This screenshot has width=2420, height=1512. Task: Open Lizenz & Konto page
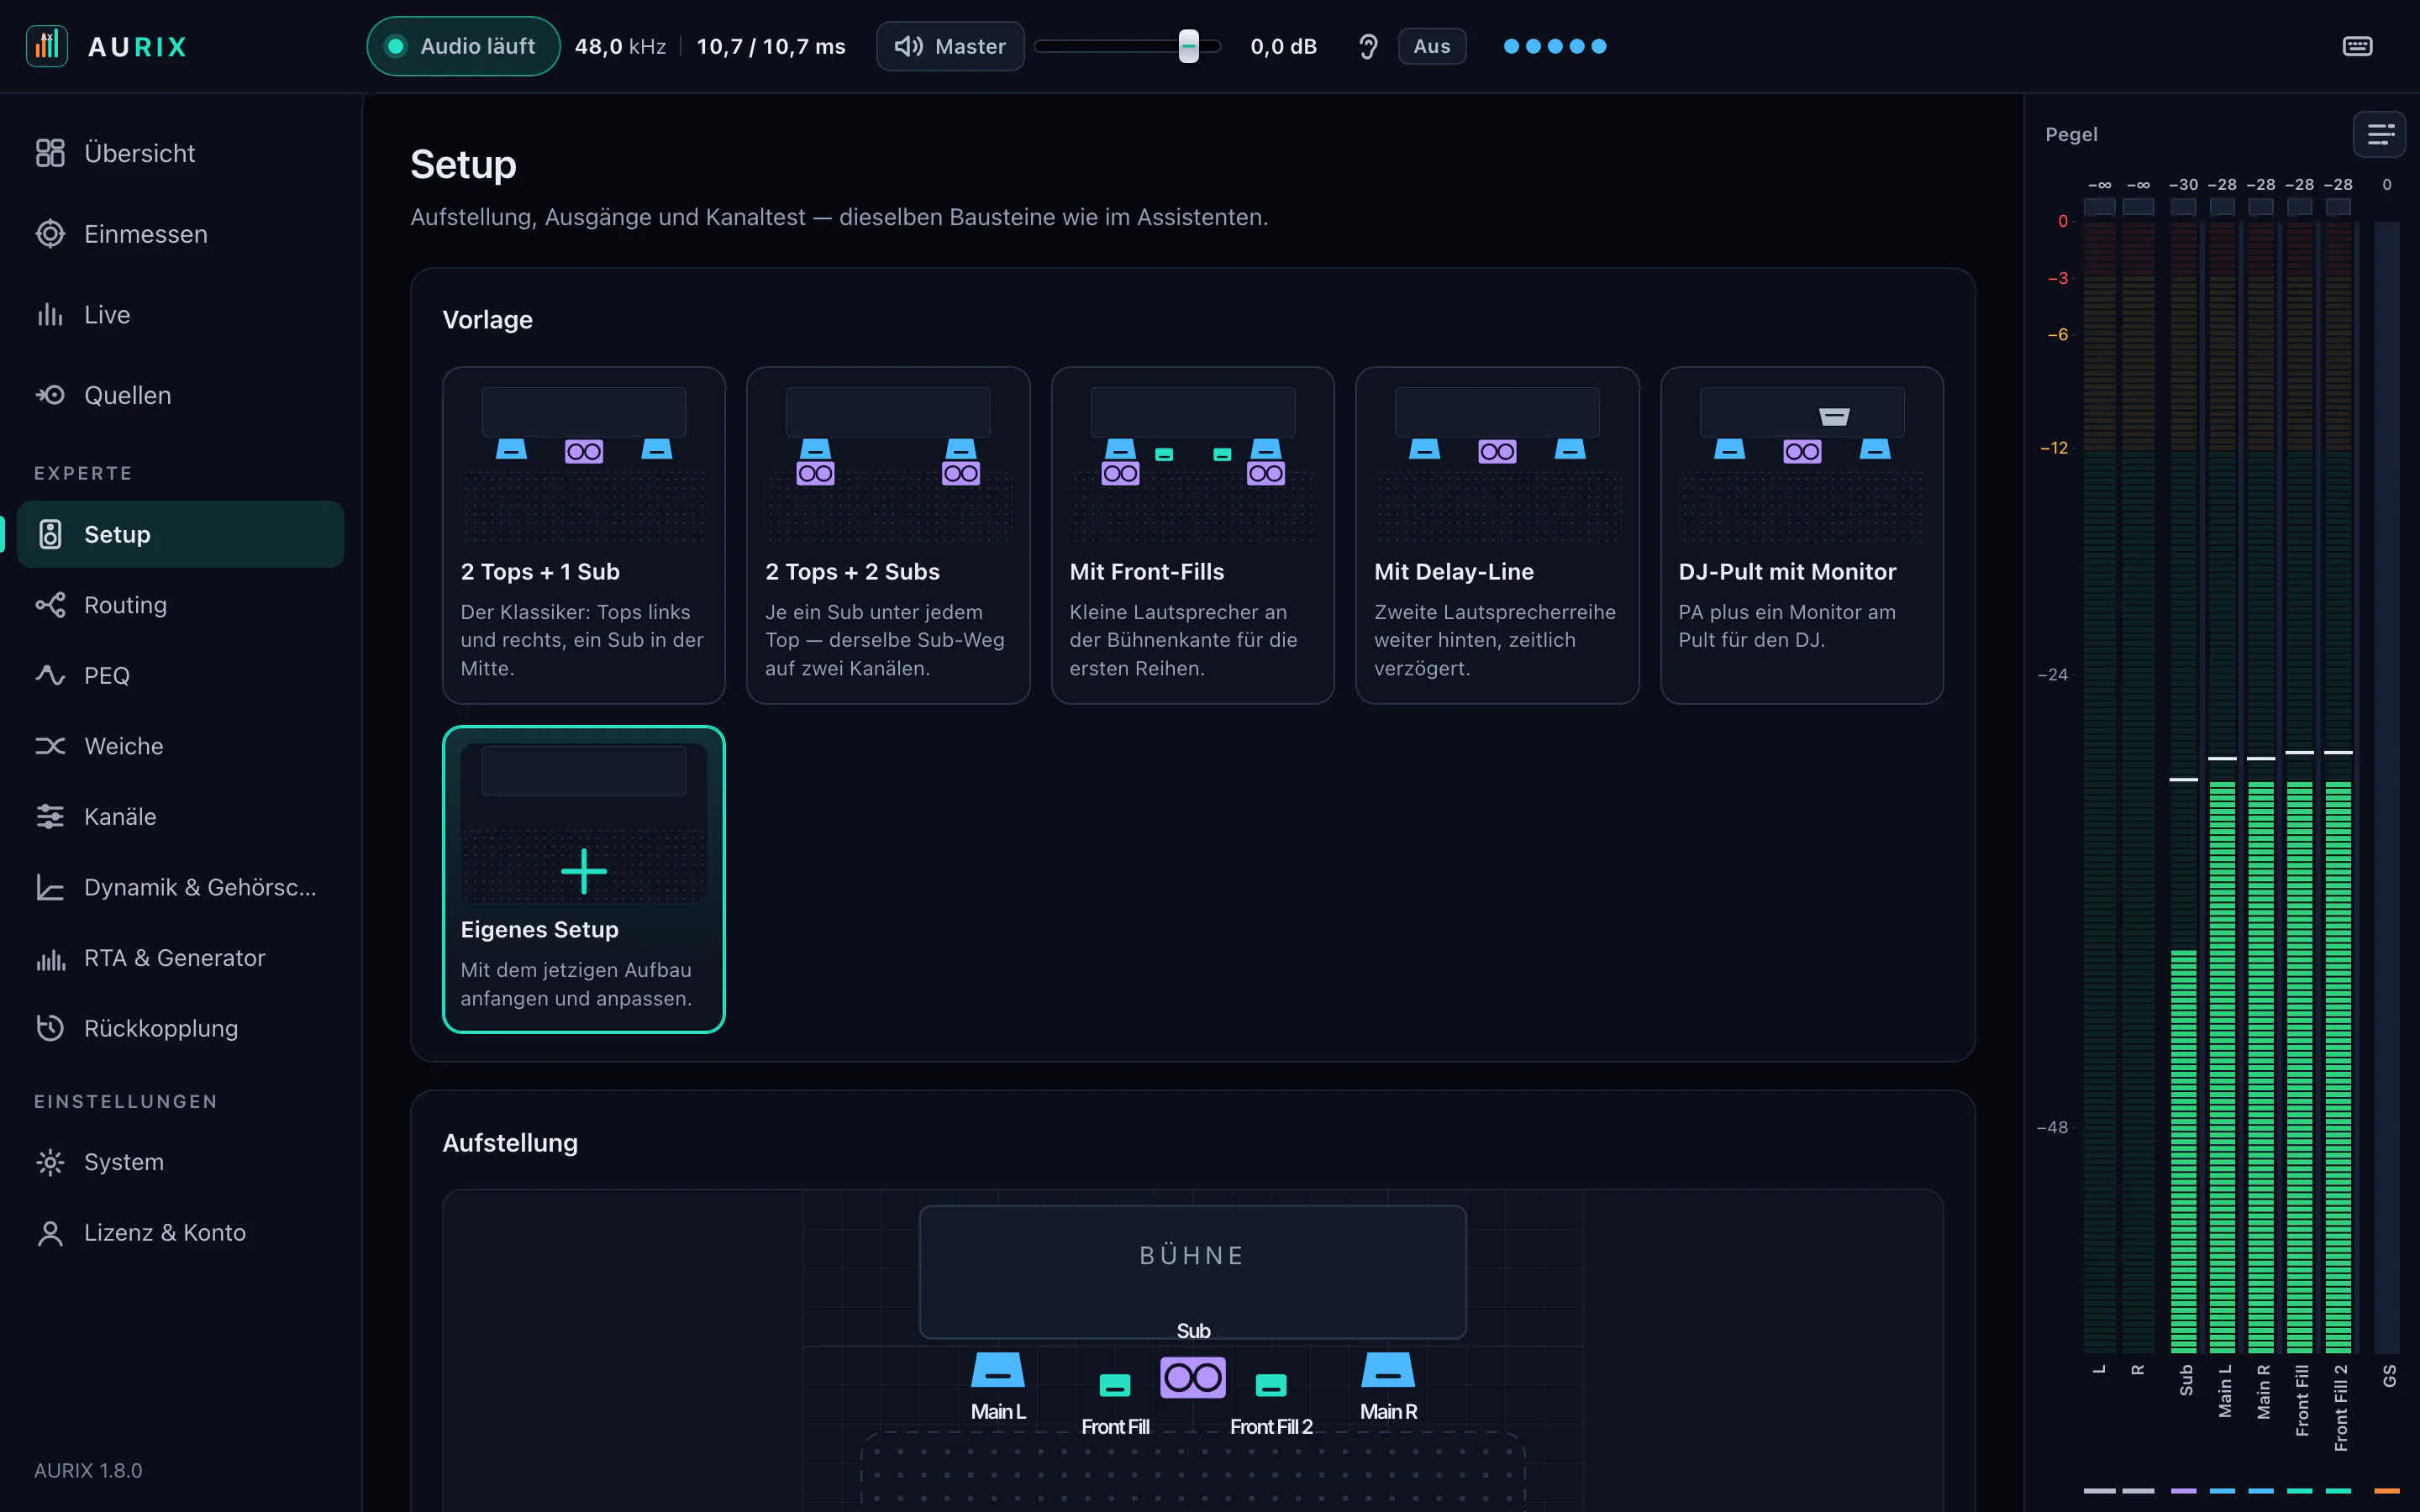(181, 1233)
